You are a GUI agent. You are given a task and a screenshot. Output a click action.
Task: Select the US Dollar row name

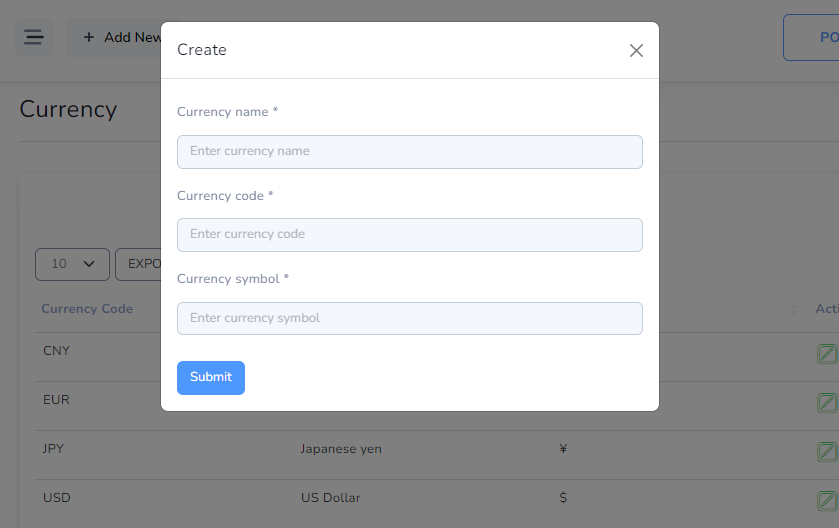331,498
